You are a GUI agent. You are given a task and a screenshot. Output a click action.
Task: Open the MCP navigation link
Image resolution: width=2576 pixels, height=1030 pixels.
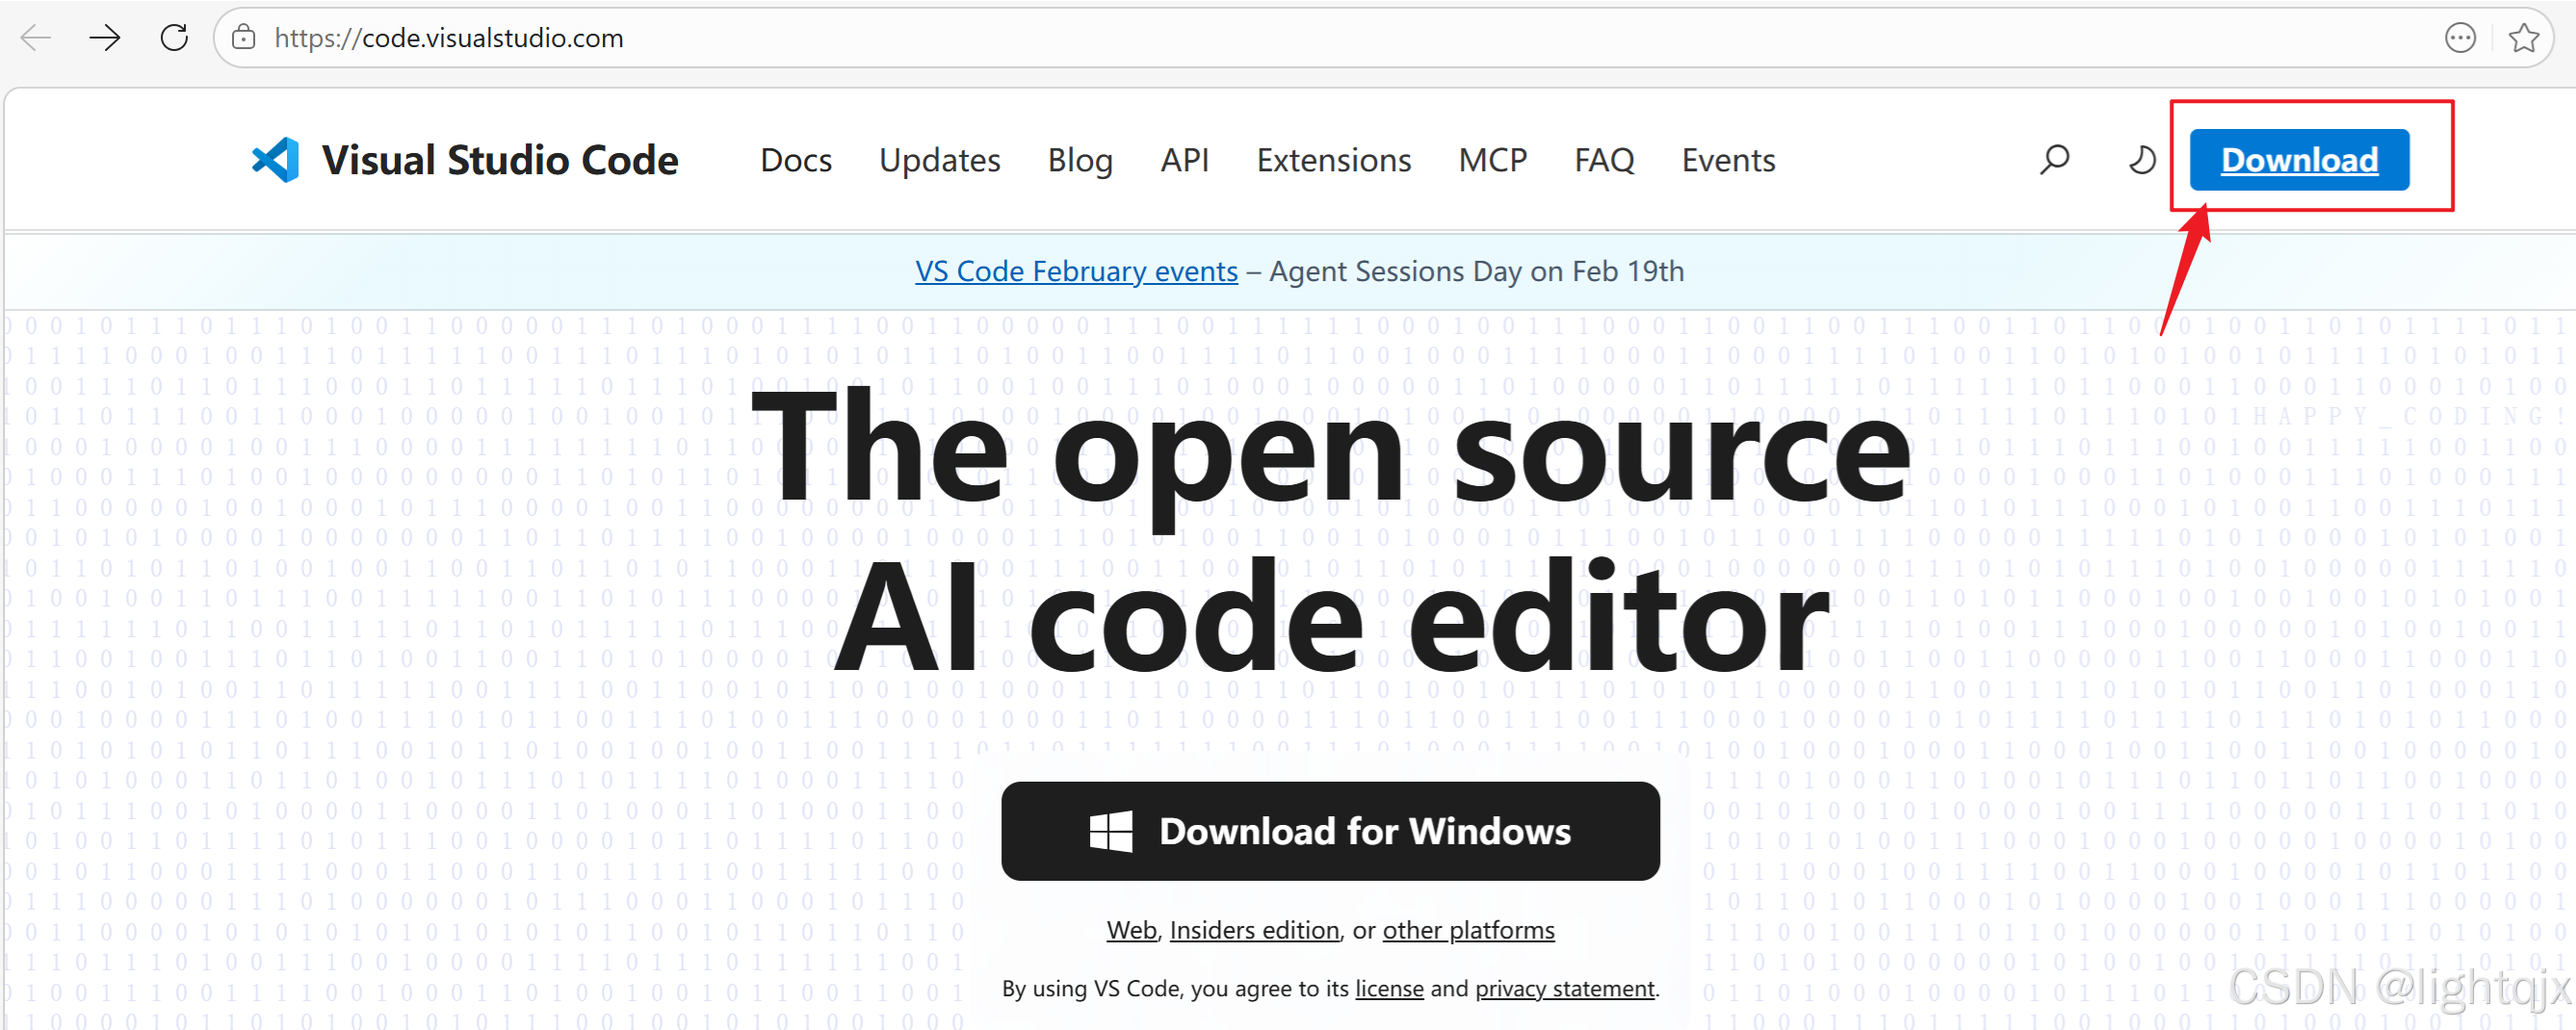click(1493, 160)
